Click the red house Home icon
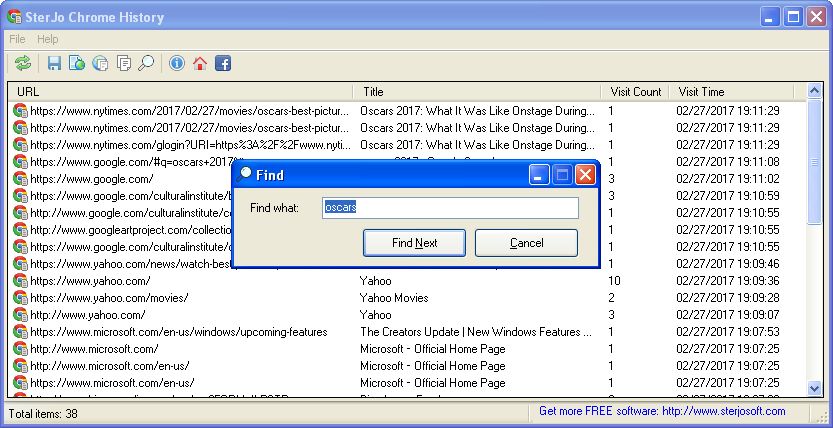This screenshot has width=833, height=428. 200,64
